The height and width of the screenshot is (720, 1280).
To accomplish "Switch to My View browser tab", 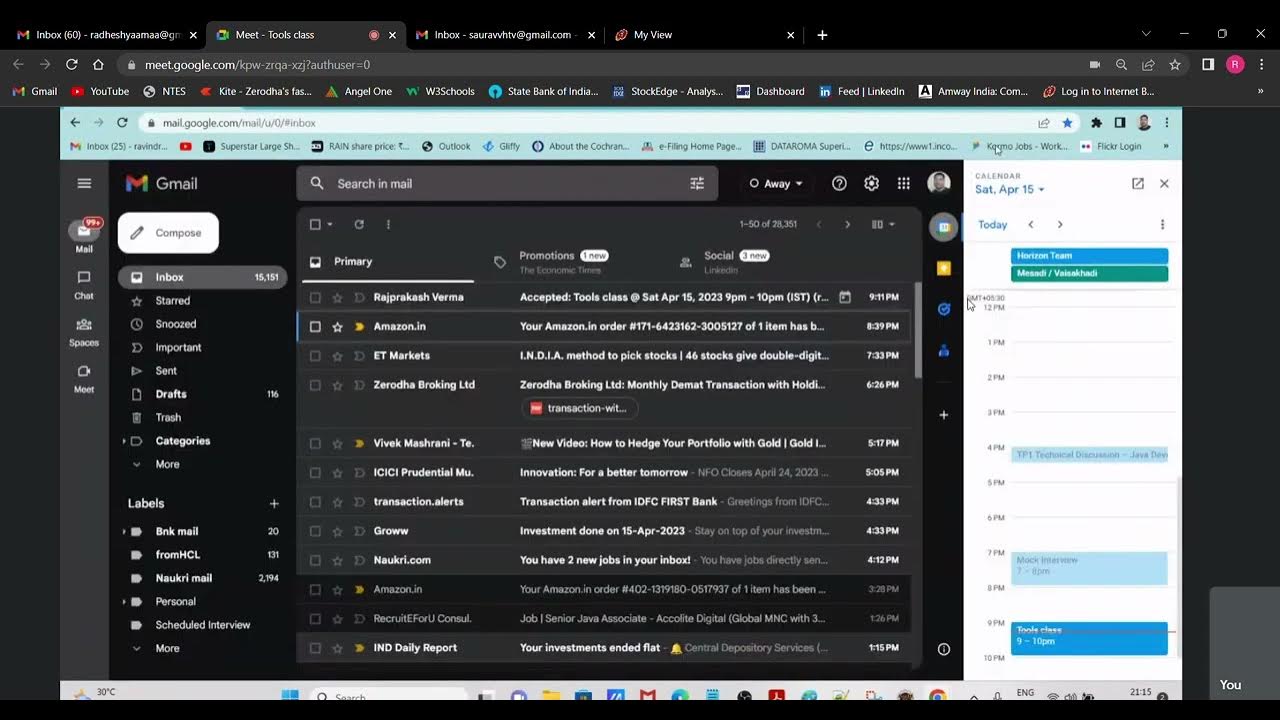I will [x=704, y=34].
